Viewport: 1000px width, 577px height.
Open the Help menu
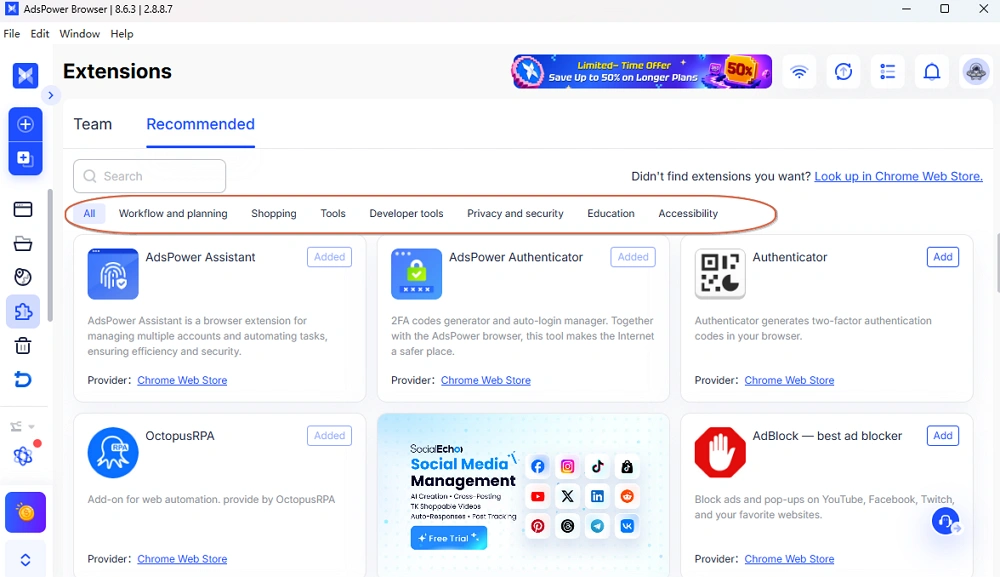tap(122, 34)
